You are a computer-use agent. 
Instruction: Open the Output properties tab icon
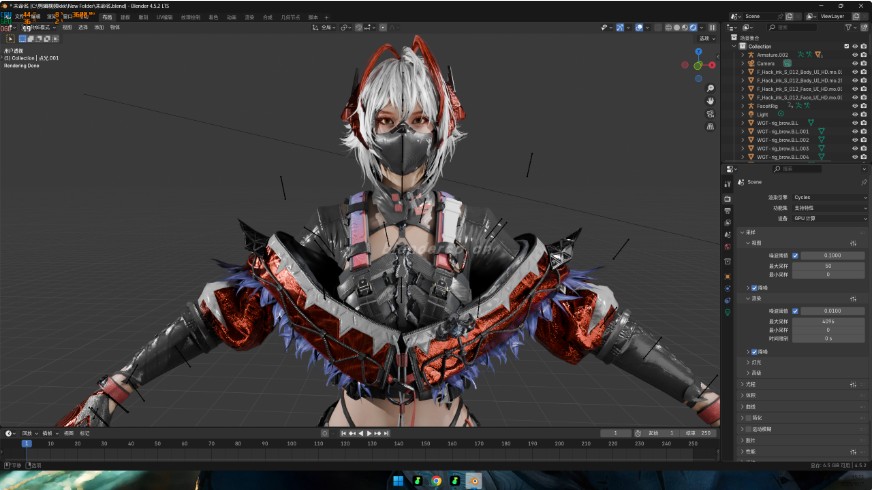(727, 210)
